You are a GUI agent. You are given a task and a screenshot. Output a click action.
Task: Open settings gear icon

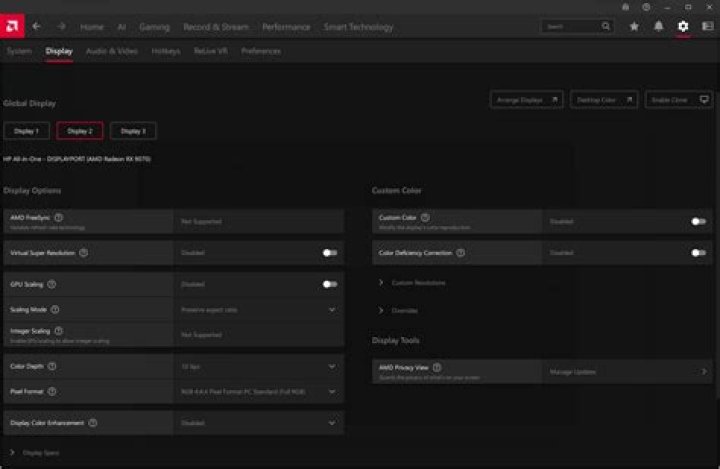[683, 26]
